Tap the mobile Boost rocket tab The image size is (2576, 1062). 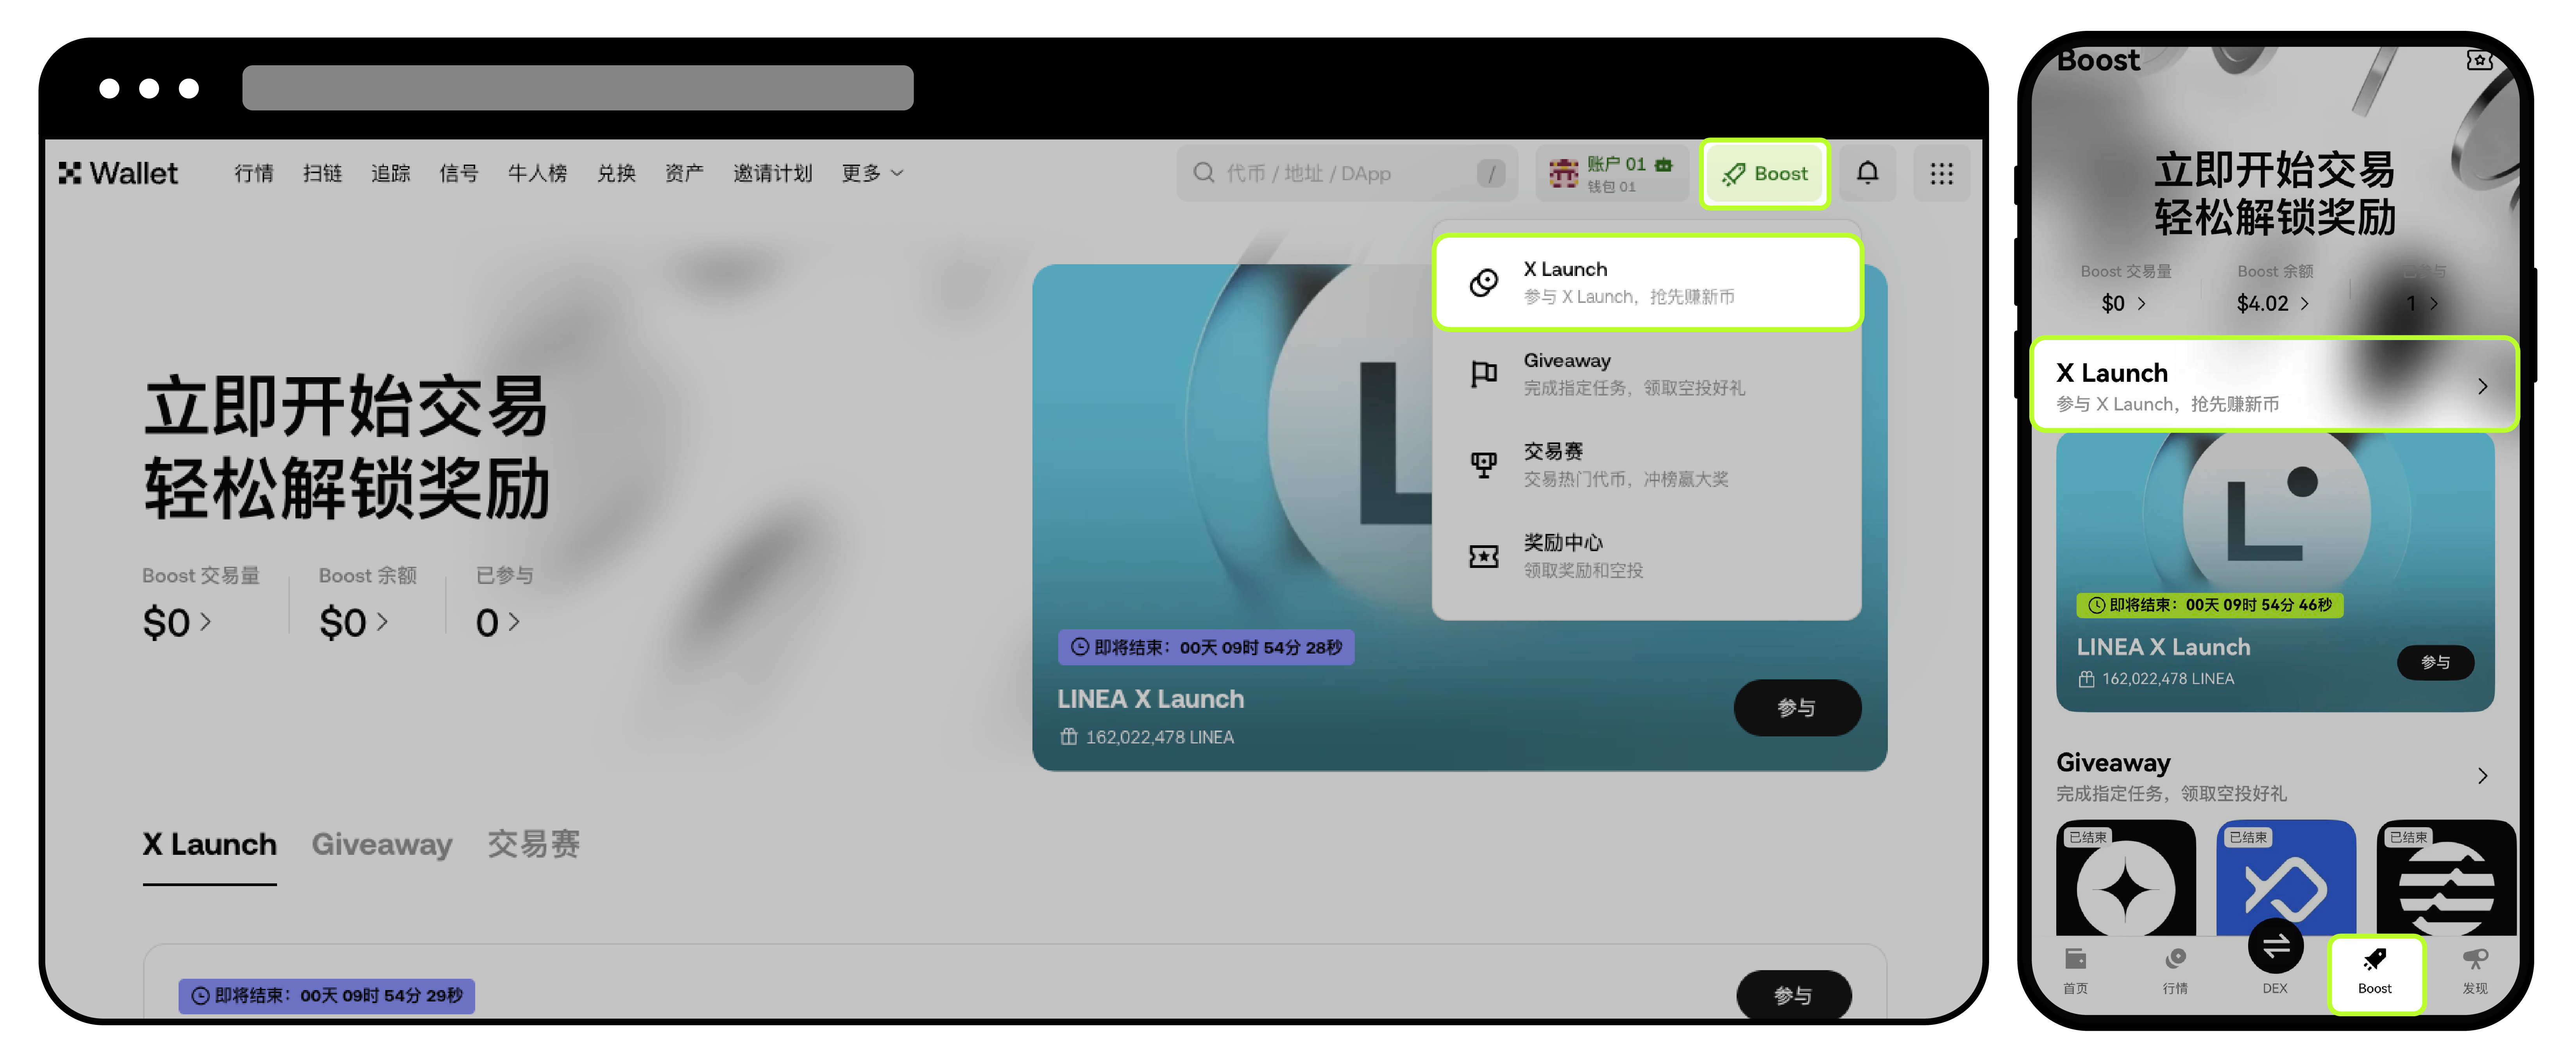tap(2375, 973)
